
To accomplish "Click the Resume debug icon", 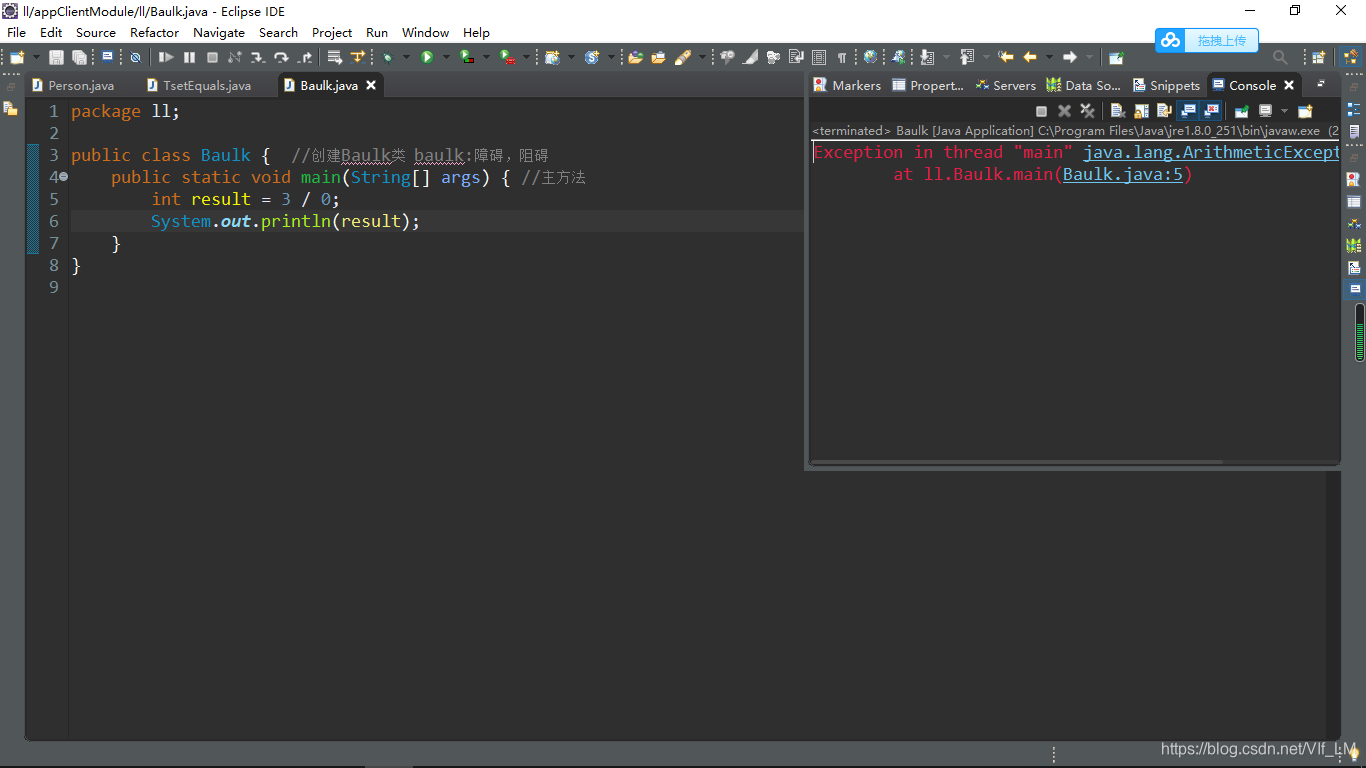I will (166, 57).
